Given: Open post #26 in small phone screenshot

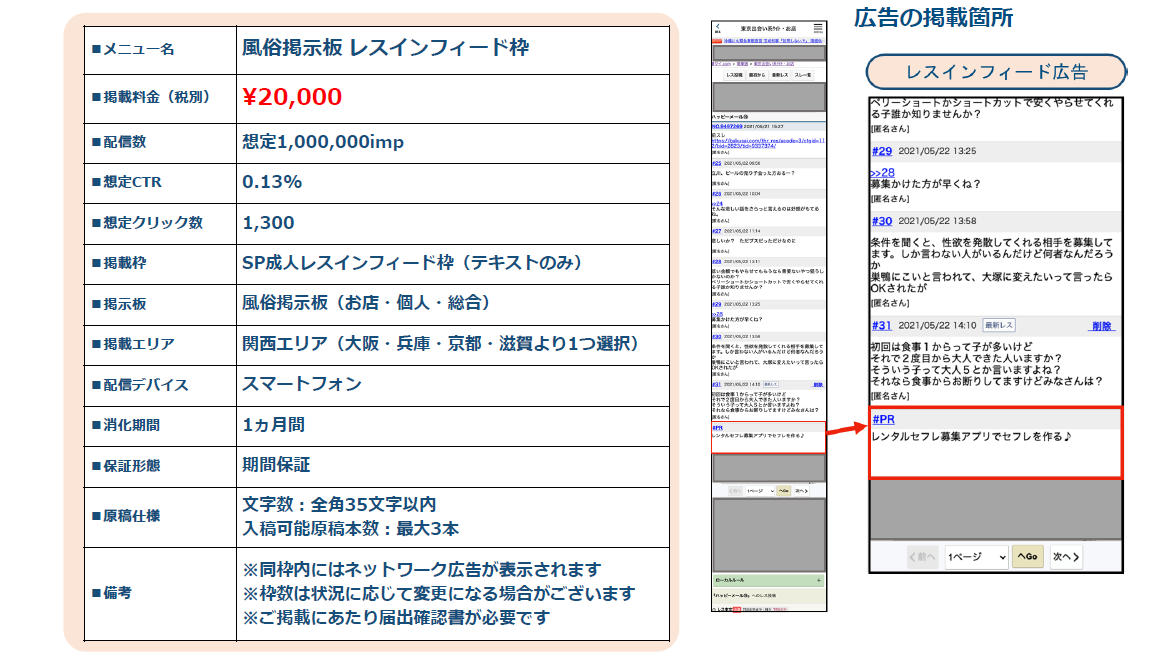Looking at the screenshot, I should tap(716, 193).
